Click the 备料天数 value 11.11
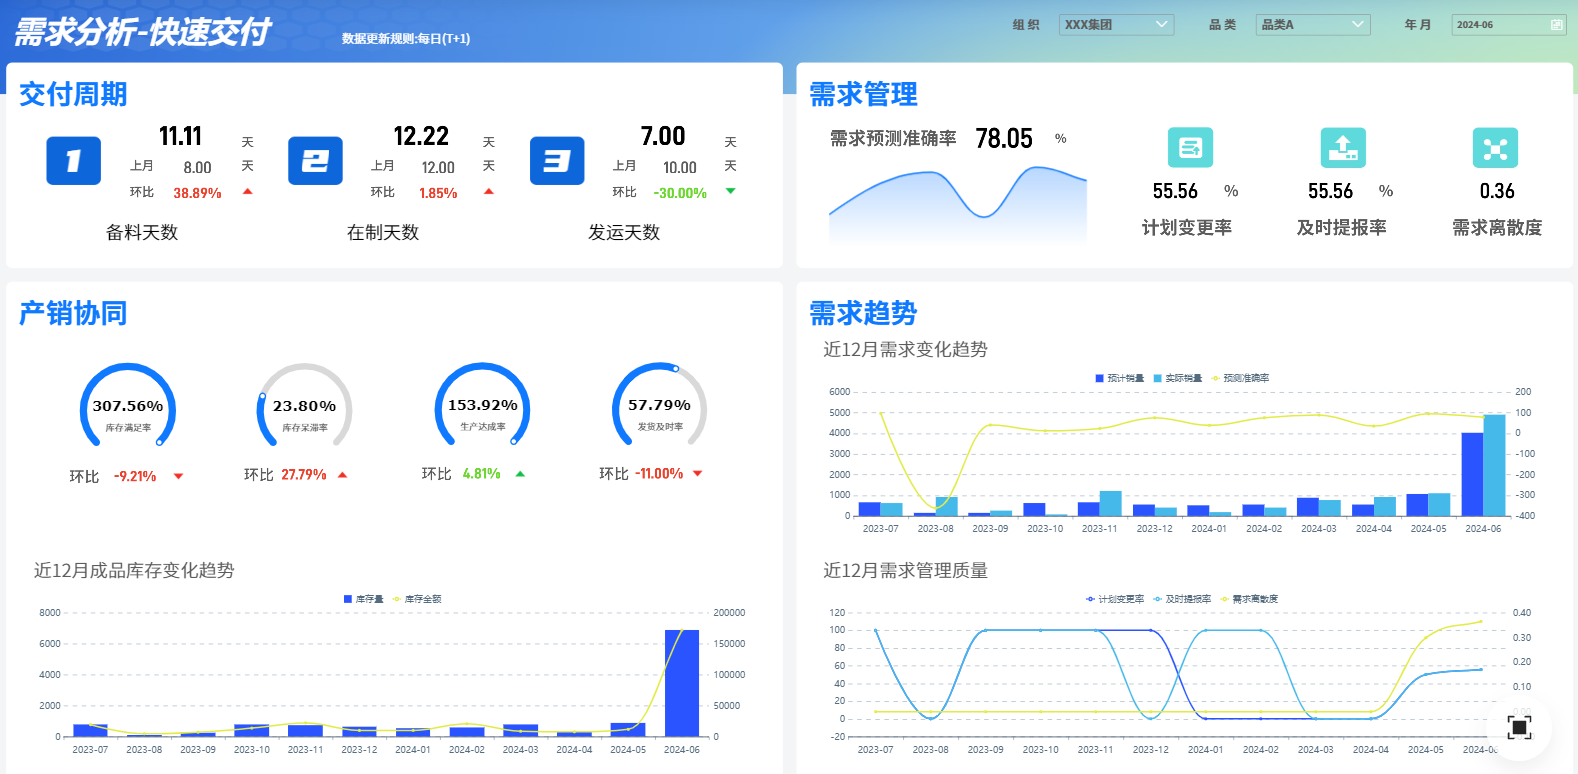The width and height of the screenshot is (1578, 774). pos(181,136)
